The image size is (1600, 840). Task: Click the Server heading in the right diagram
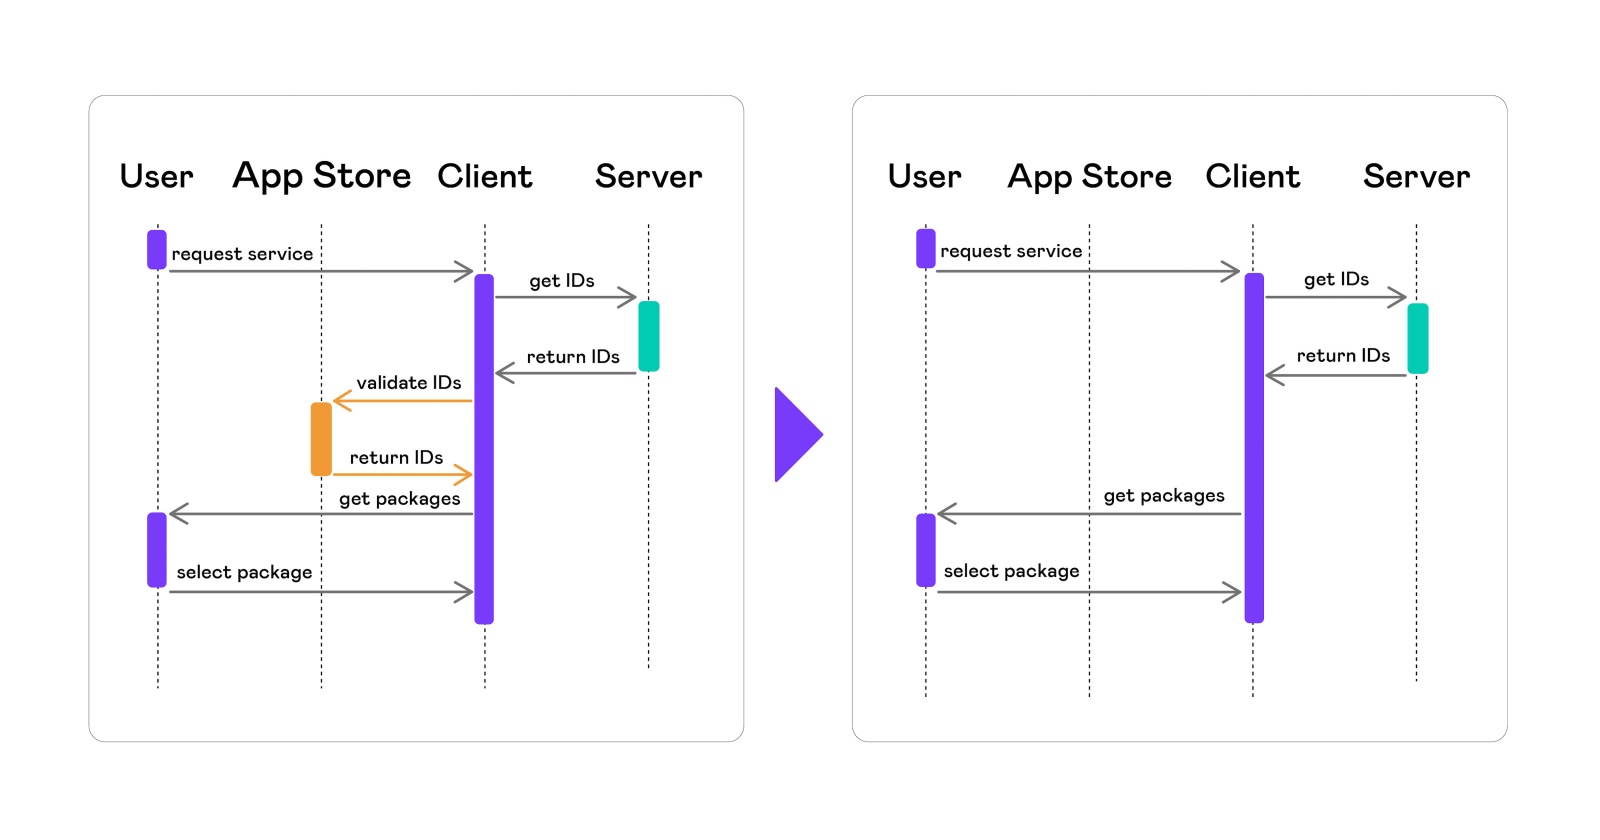tap(1416, 177)
